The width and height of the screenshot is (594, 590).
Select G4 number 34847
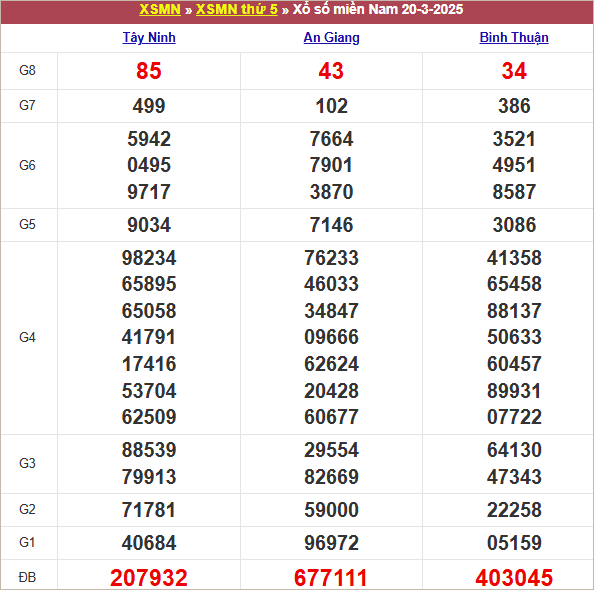click(x=331, y=311)
